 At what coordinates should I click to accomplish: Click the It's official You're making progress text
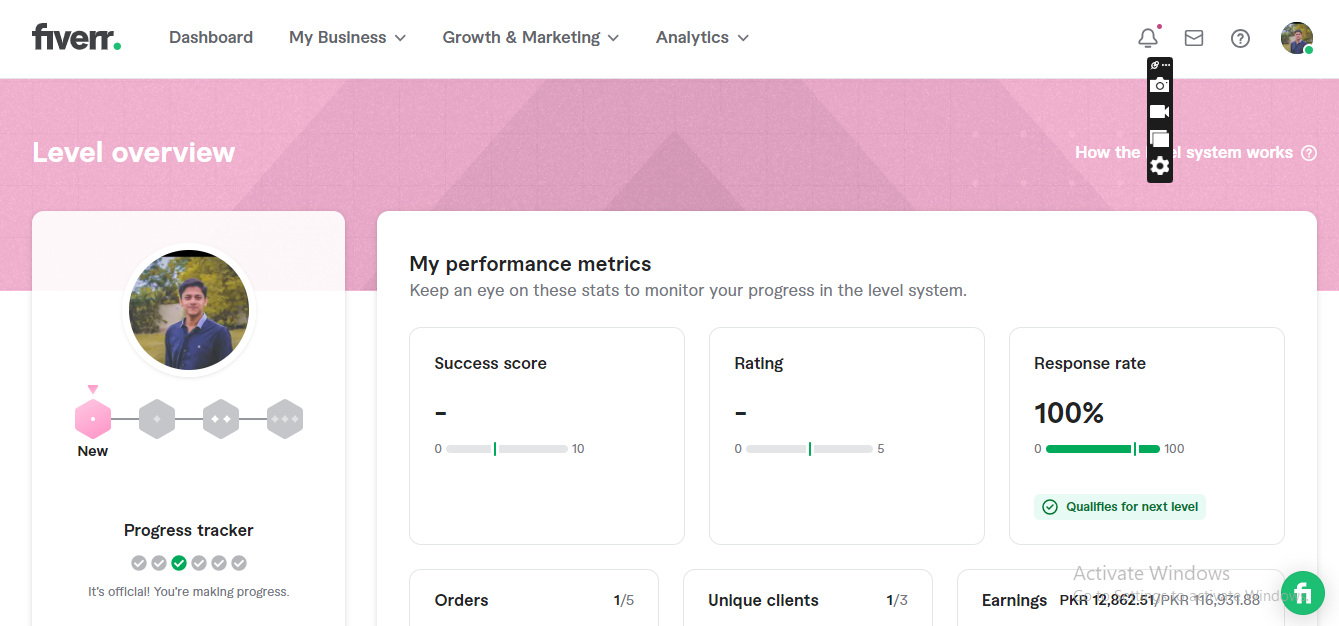click(x=188, y=591)
